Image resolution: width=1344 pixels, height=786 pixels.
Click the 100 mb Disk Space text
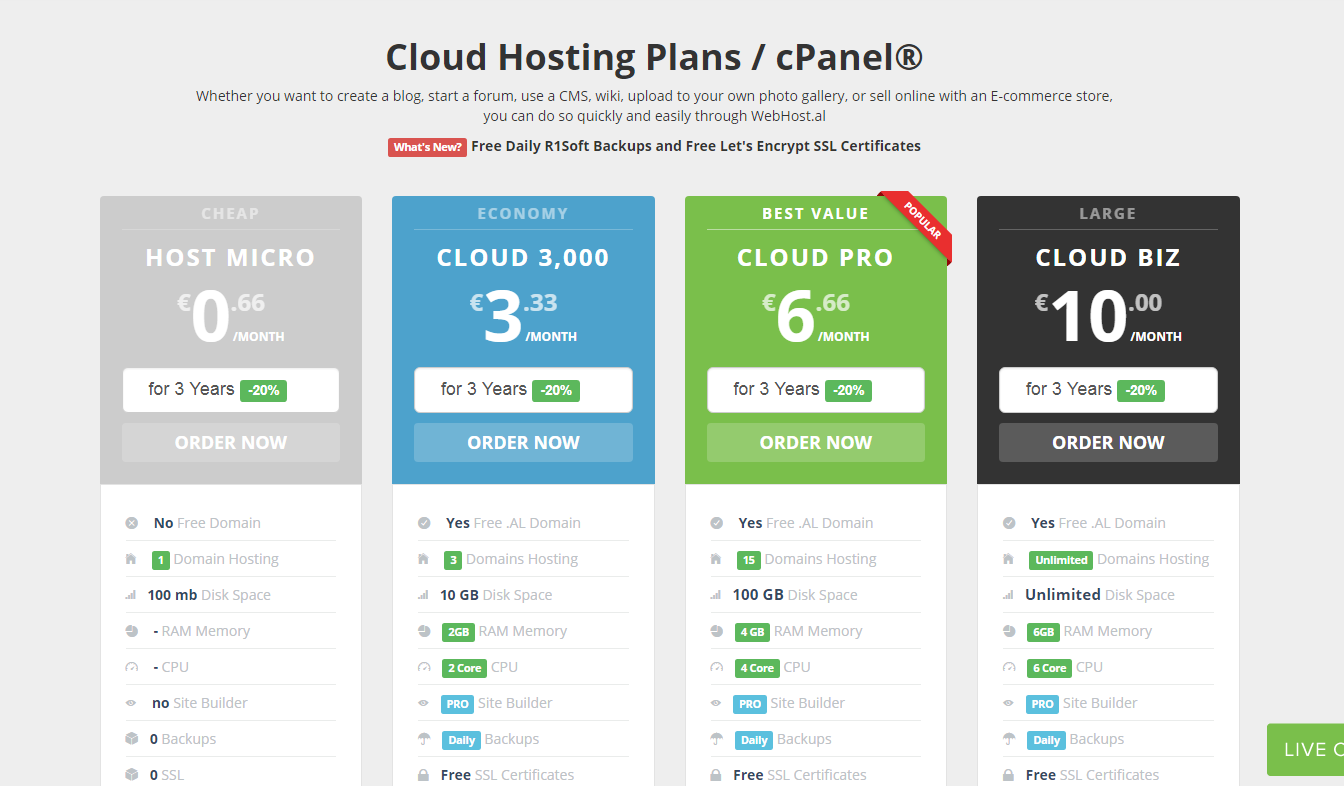(x=209, y=595)
